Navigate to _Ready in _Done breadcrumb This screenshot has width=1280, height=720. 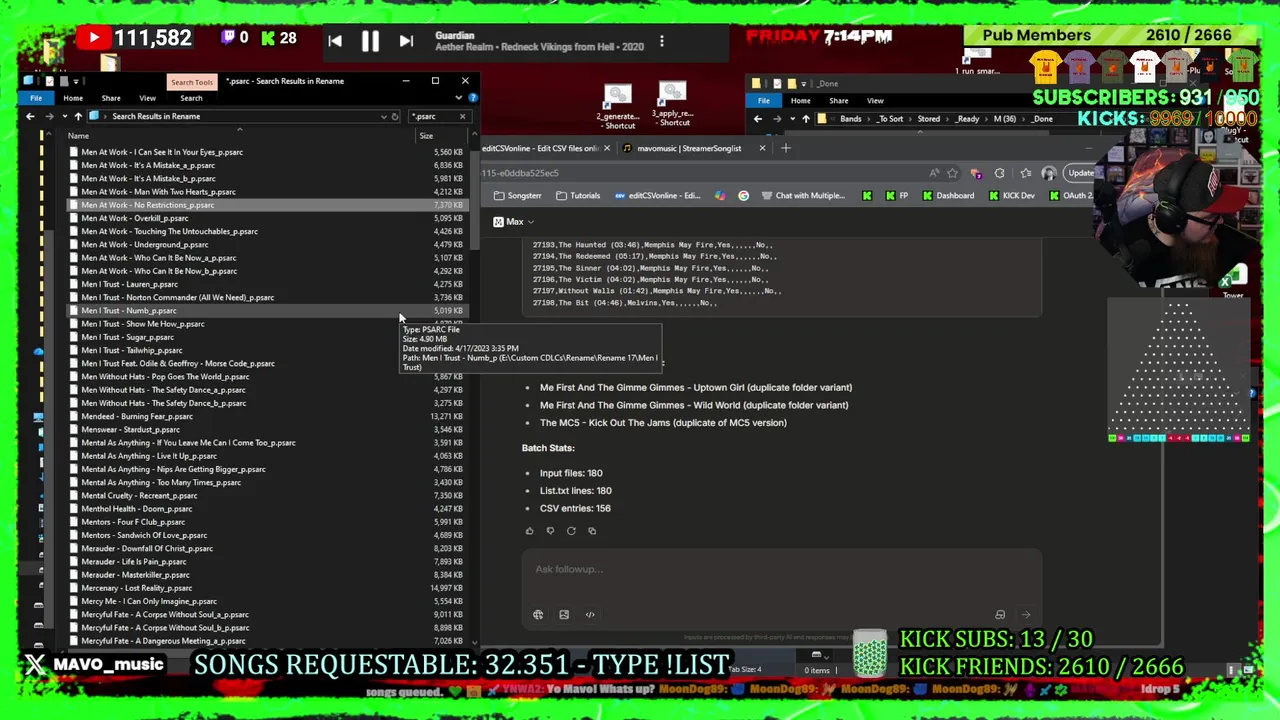967,119
